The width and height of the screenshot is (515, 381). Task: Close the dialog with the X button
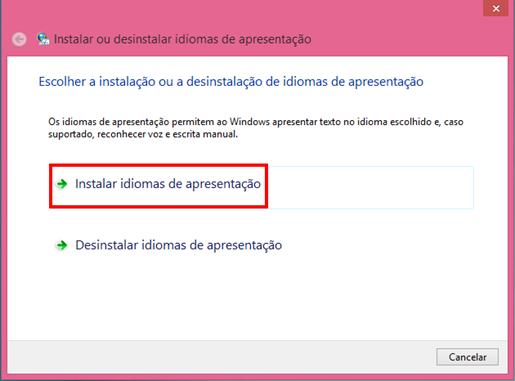[x=496, y=8]
